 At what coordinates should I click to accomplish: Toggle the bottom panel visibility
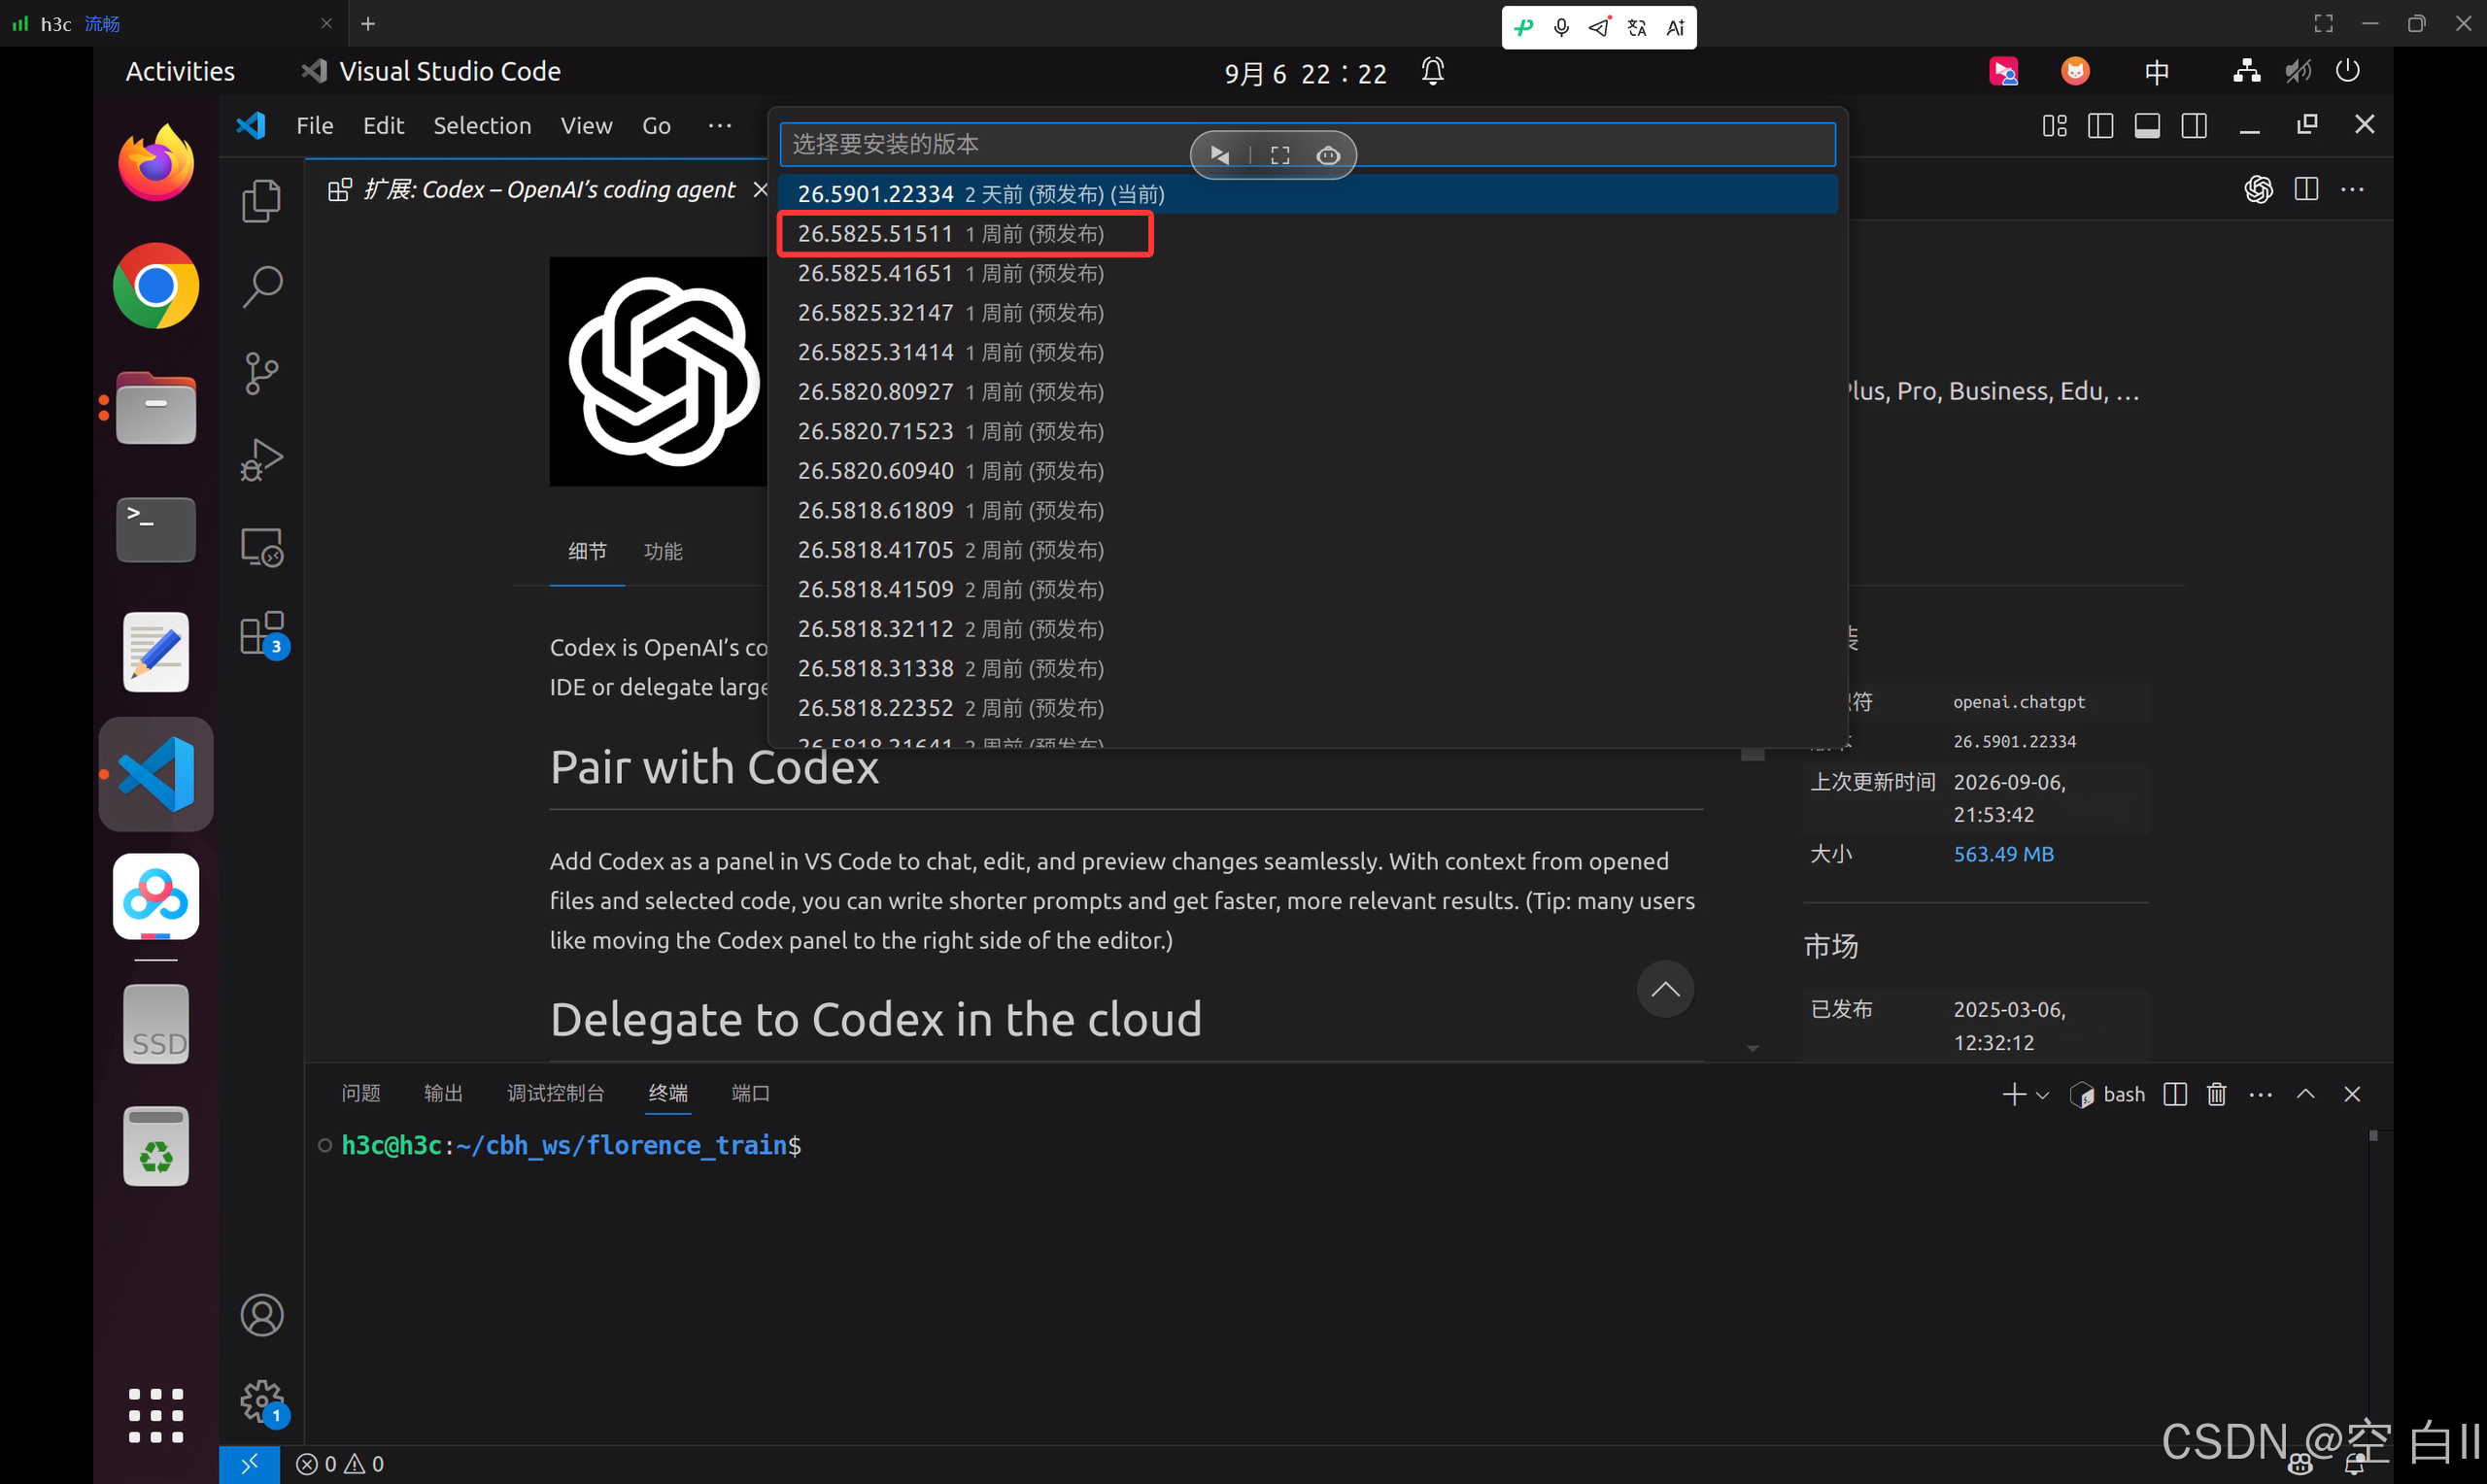(2147, 125)
